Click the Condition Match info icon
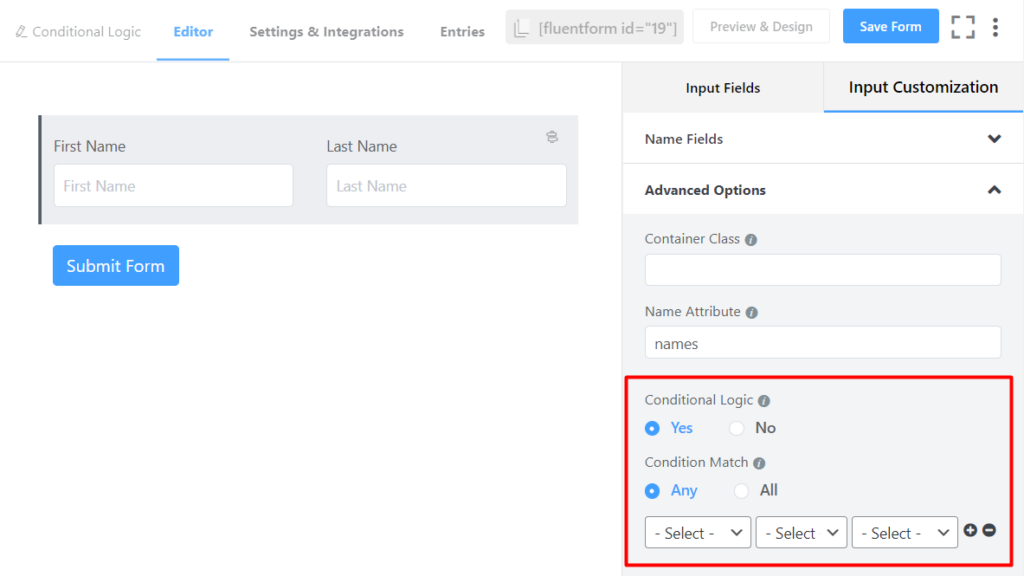This screenshot has width=1024, height=576. pos(759,463)
